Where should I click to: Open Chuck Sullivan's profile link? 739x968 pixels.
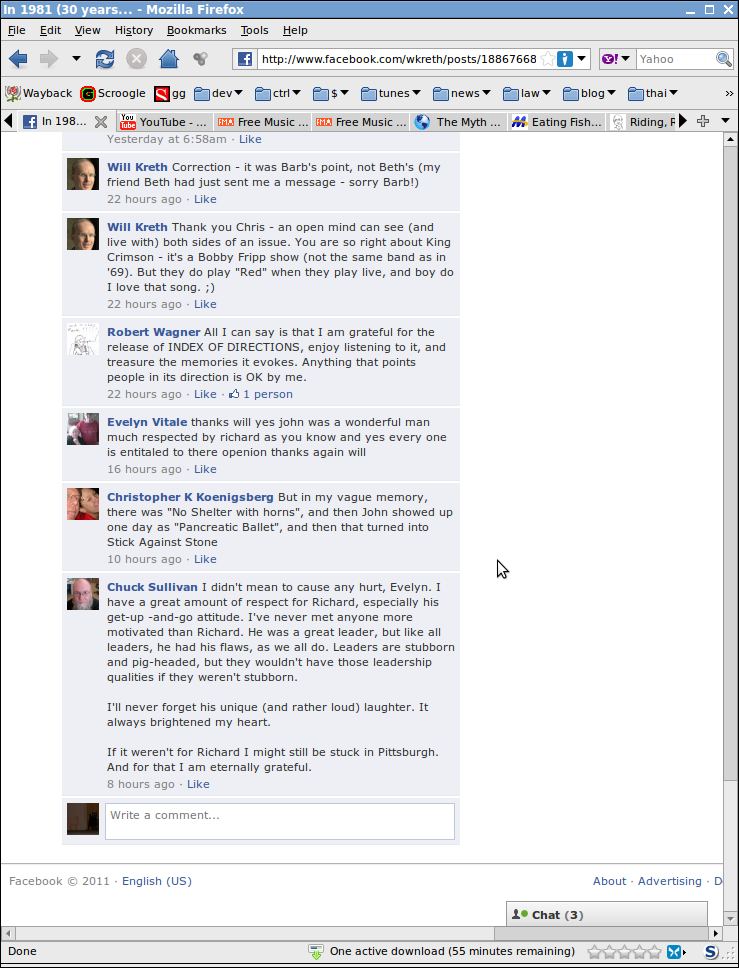(x=152, y=587)
